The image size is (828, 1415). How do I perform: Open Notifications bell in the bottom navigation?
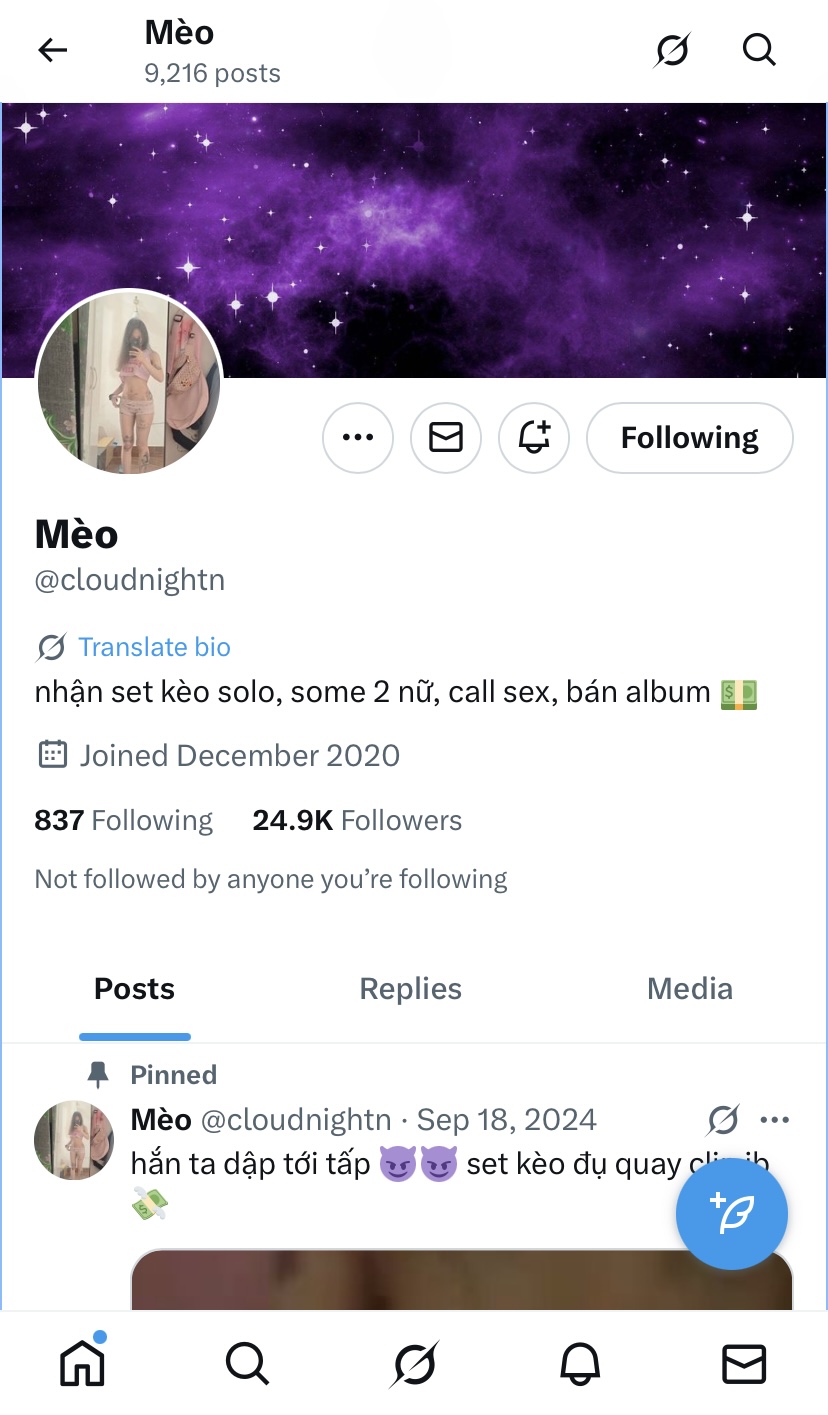click(x=580, y=1363)
